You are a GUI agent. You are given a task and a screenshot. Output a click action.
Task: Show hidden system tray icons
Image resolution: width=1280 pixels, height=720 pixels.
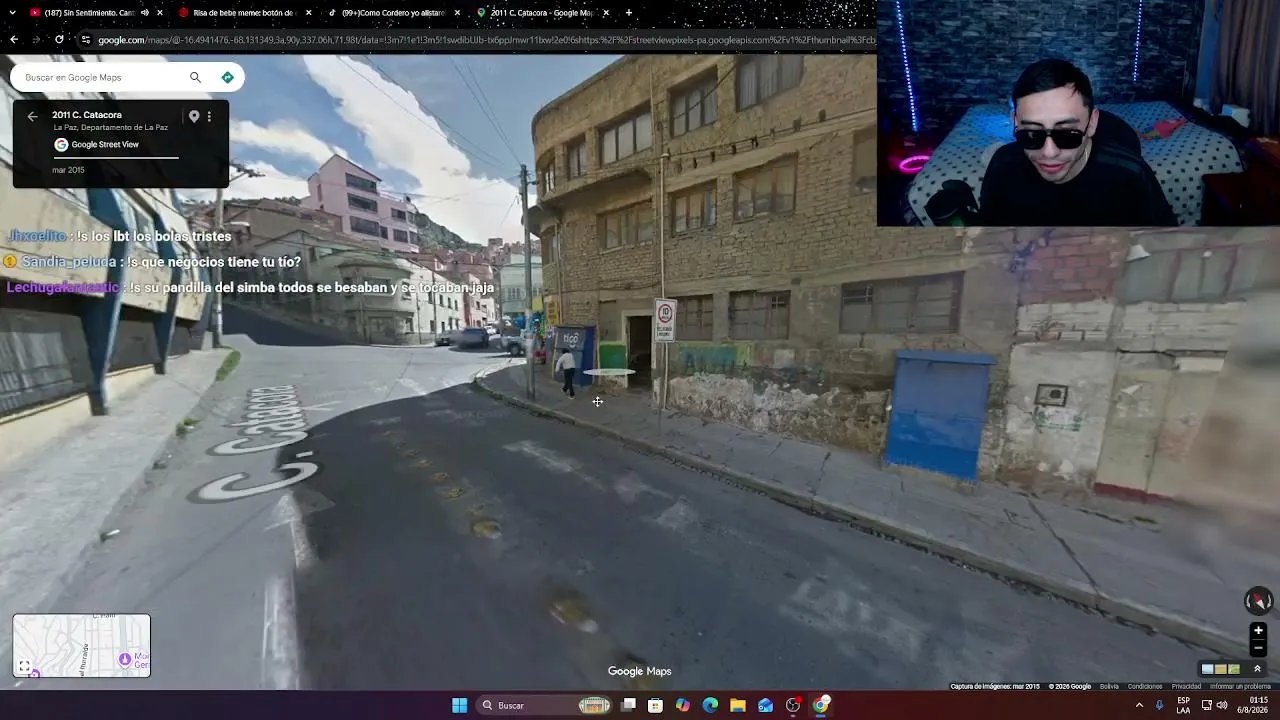[1139, 705]
